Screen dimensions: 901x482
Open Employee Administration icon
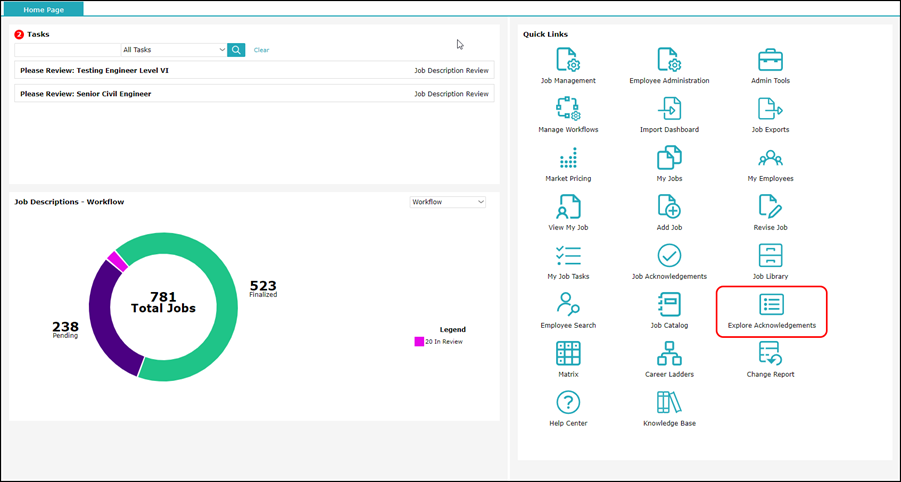[x=669, y=60]
